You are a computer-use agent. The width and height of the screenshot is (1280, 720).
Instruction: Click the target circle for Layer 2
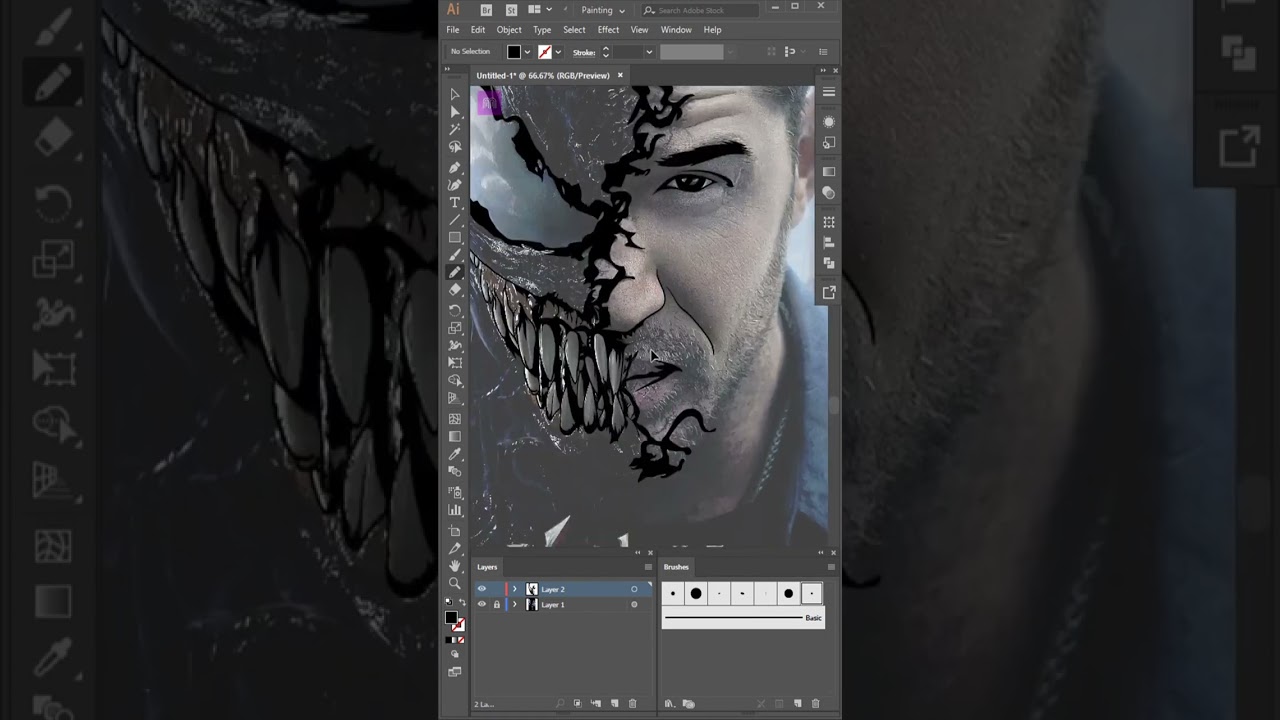[x=634, y=589]
